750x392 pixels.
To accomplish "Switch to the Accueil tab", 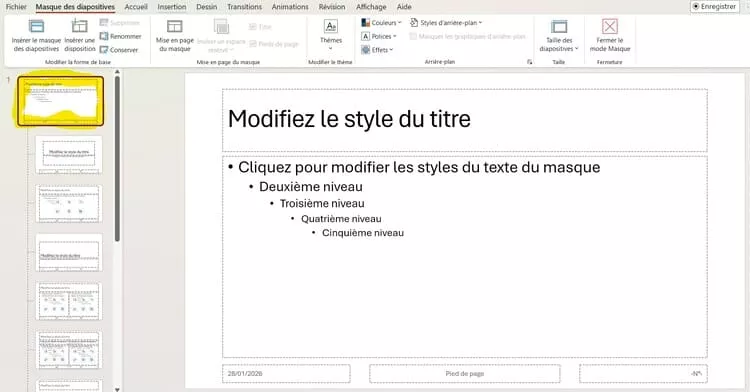I will pos(136,7).
